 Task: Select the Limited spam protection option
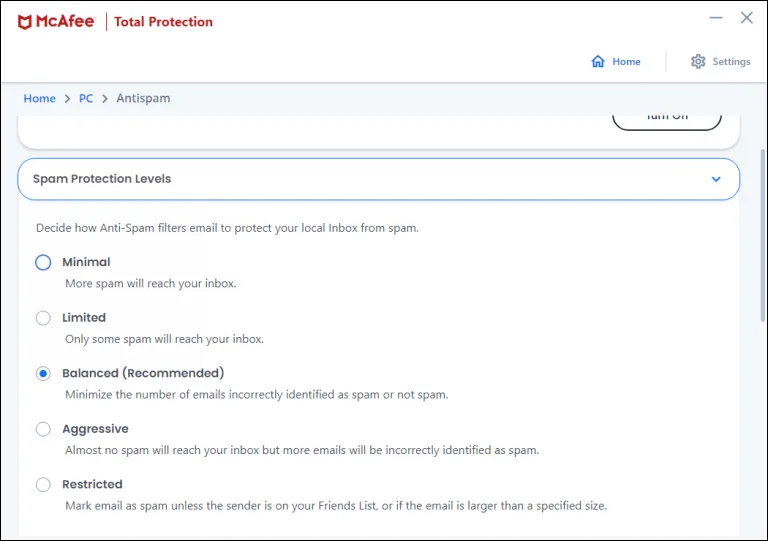43,318
